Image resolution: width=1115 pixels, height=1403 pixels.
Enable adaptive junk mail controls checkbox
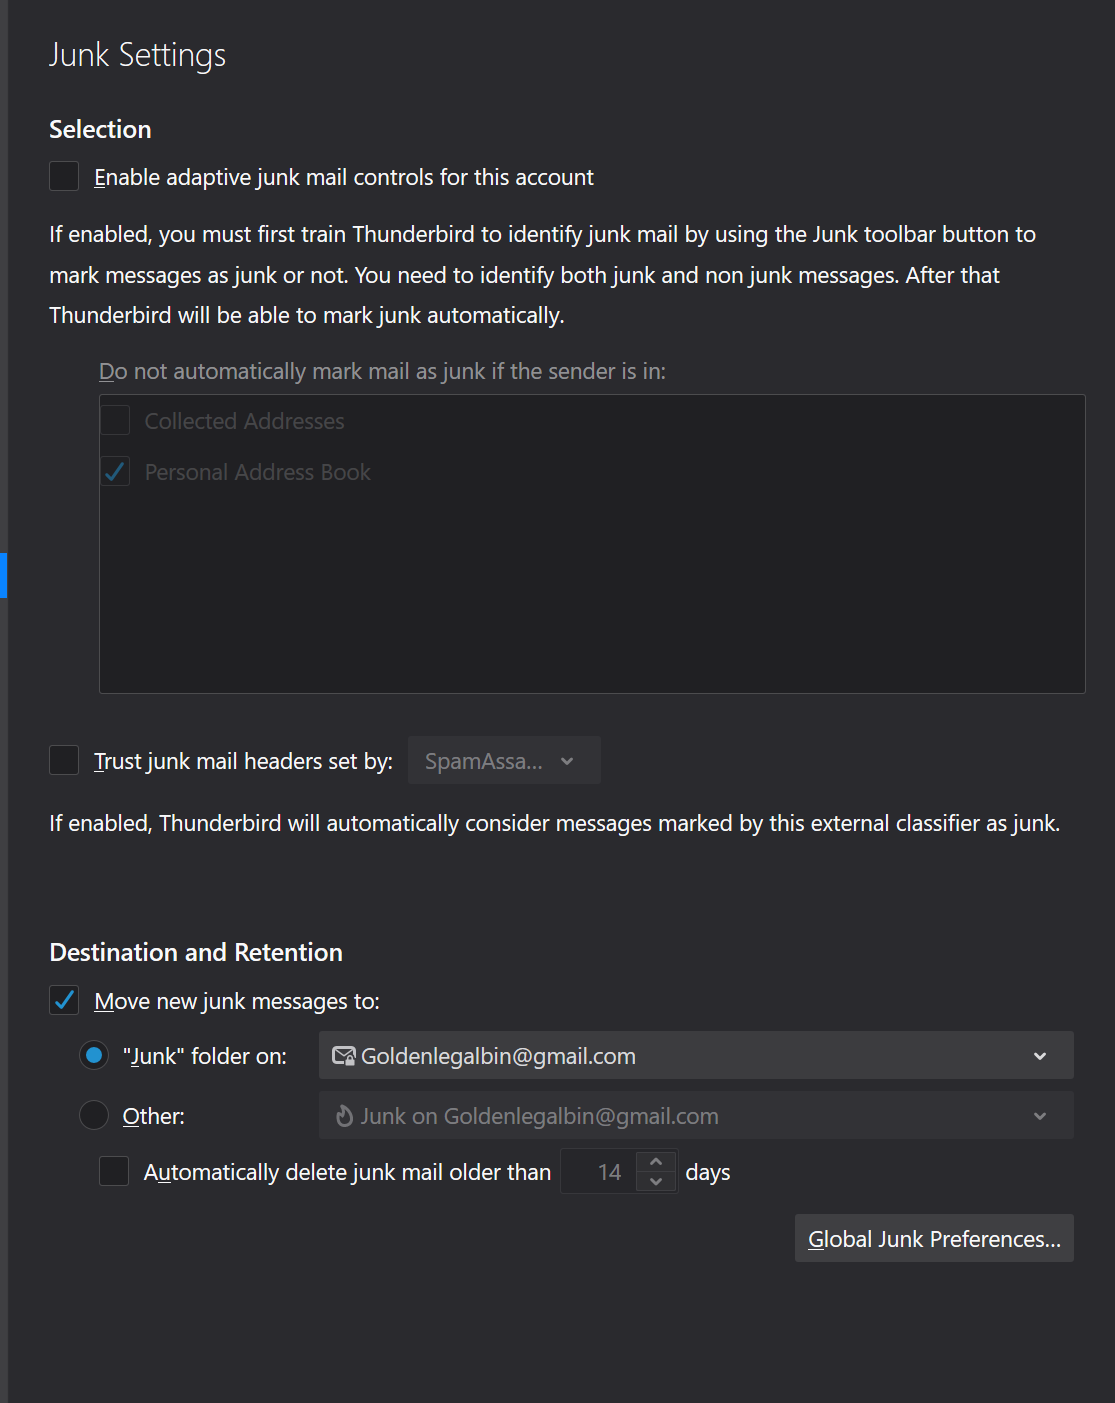65,177
